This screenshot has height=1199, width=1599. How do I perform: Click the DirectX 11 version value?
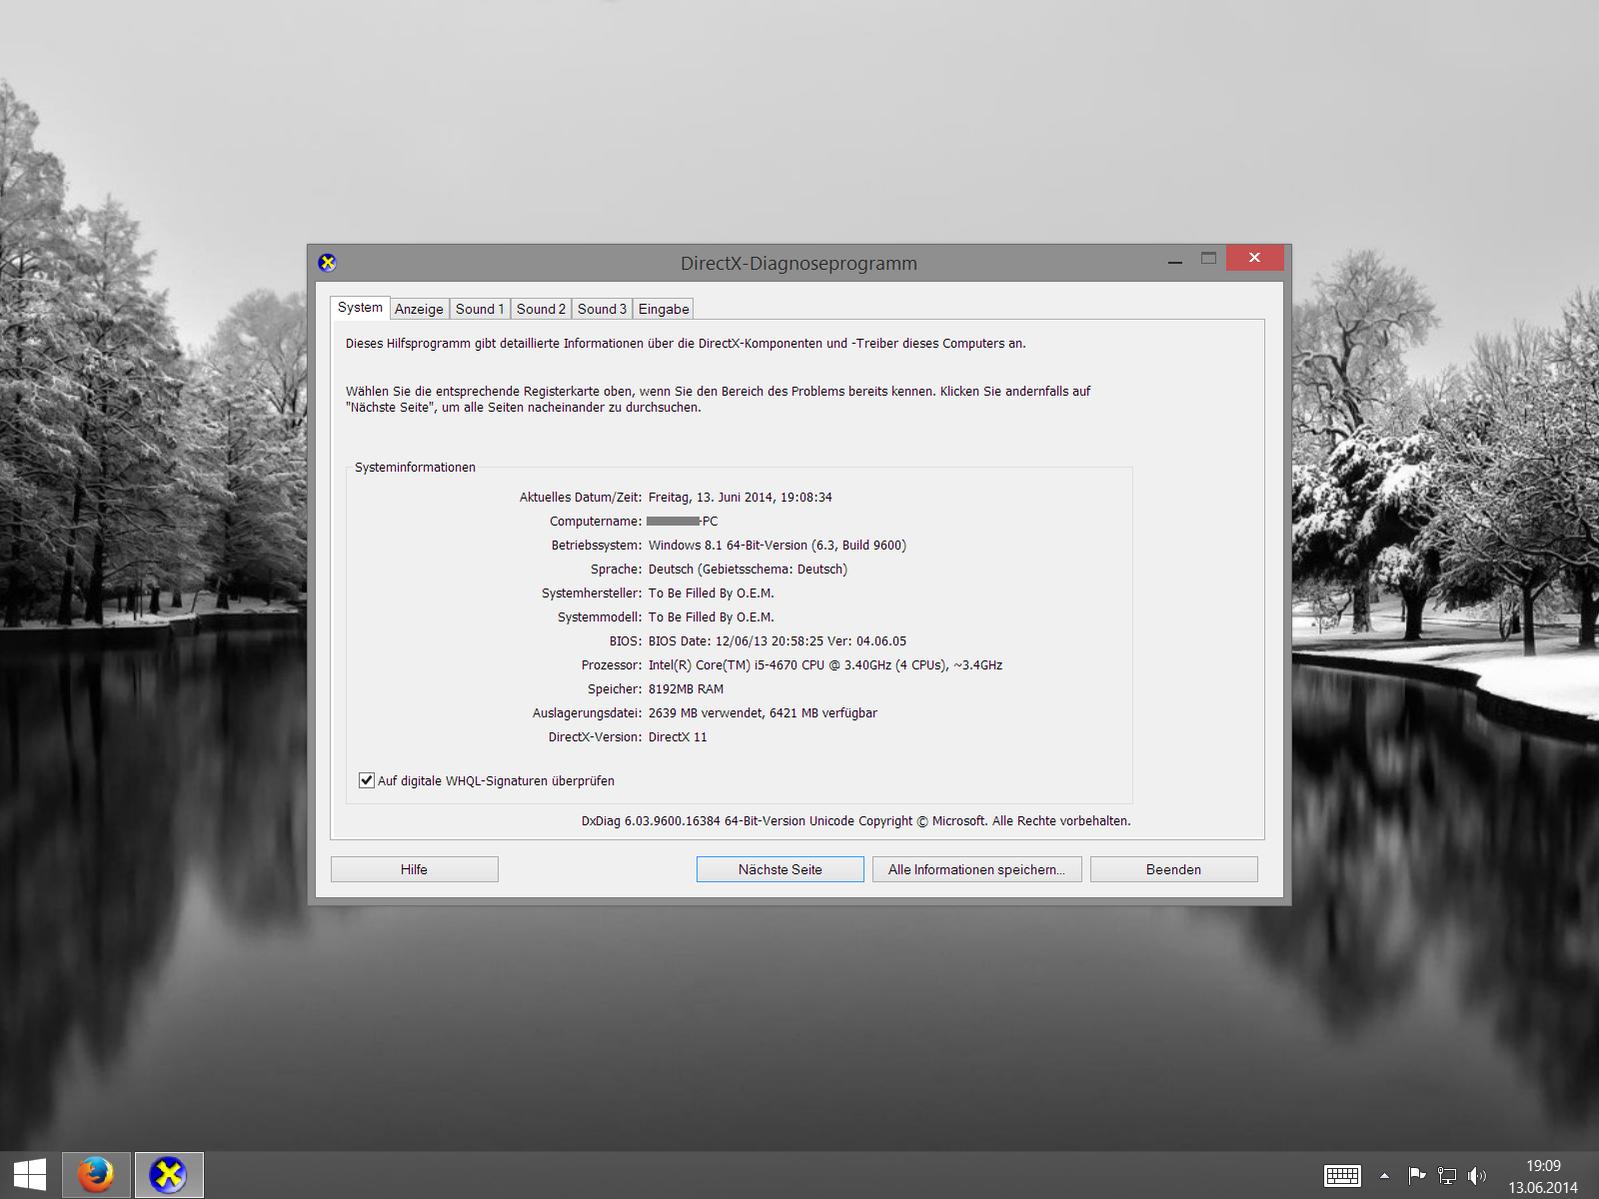coord(678,737)
